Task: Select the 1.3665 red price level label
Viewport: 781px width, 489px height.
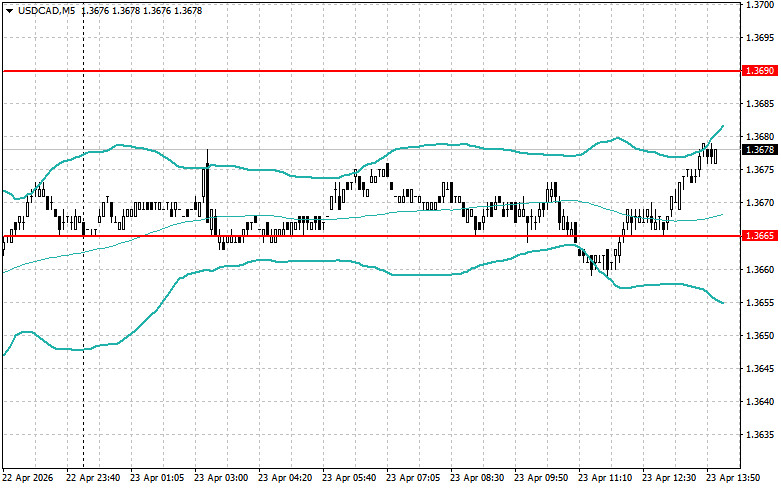Action: point(760,236)
